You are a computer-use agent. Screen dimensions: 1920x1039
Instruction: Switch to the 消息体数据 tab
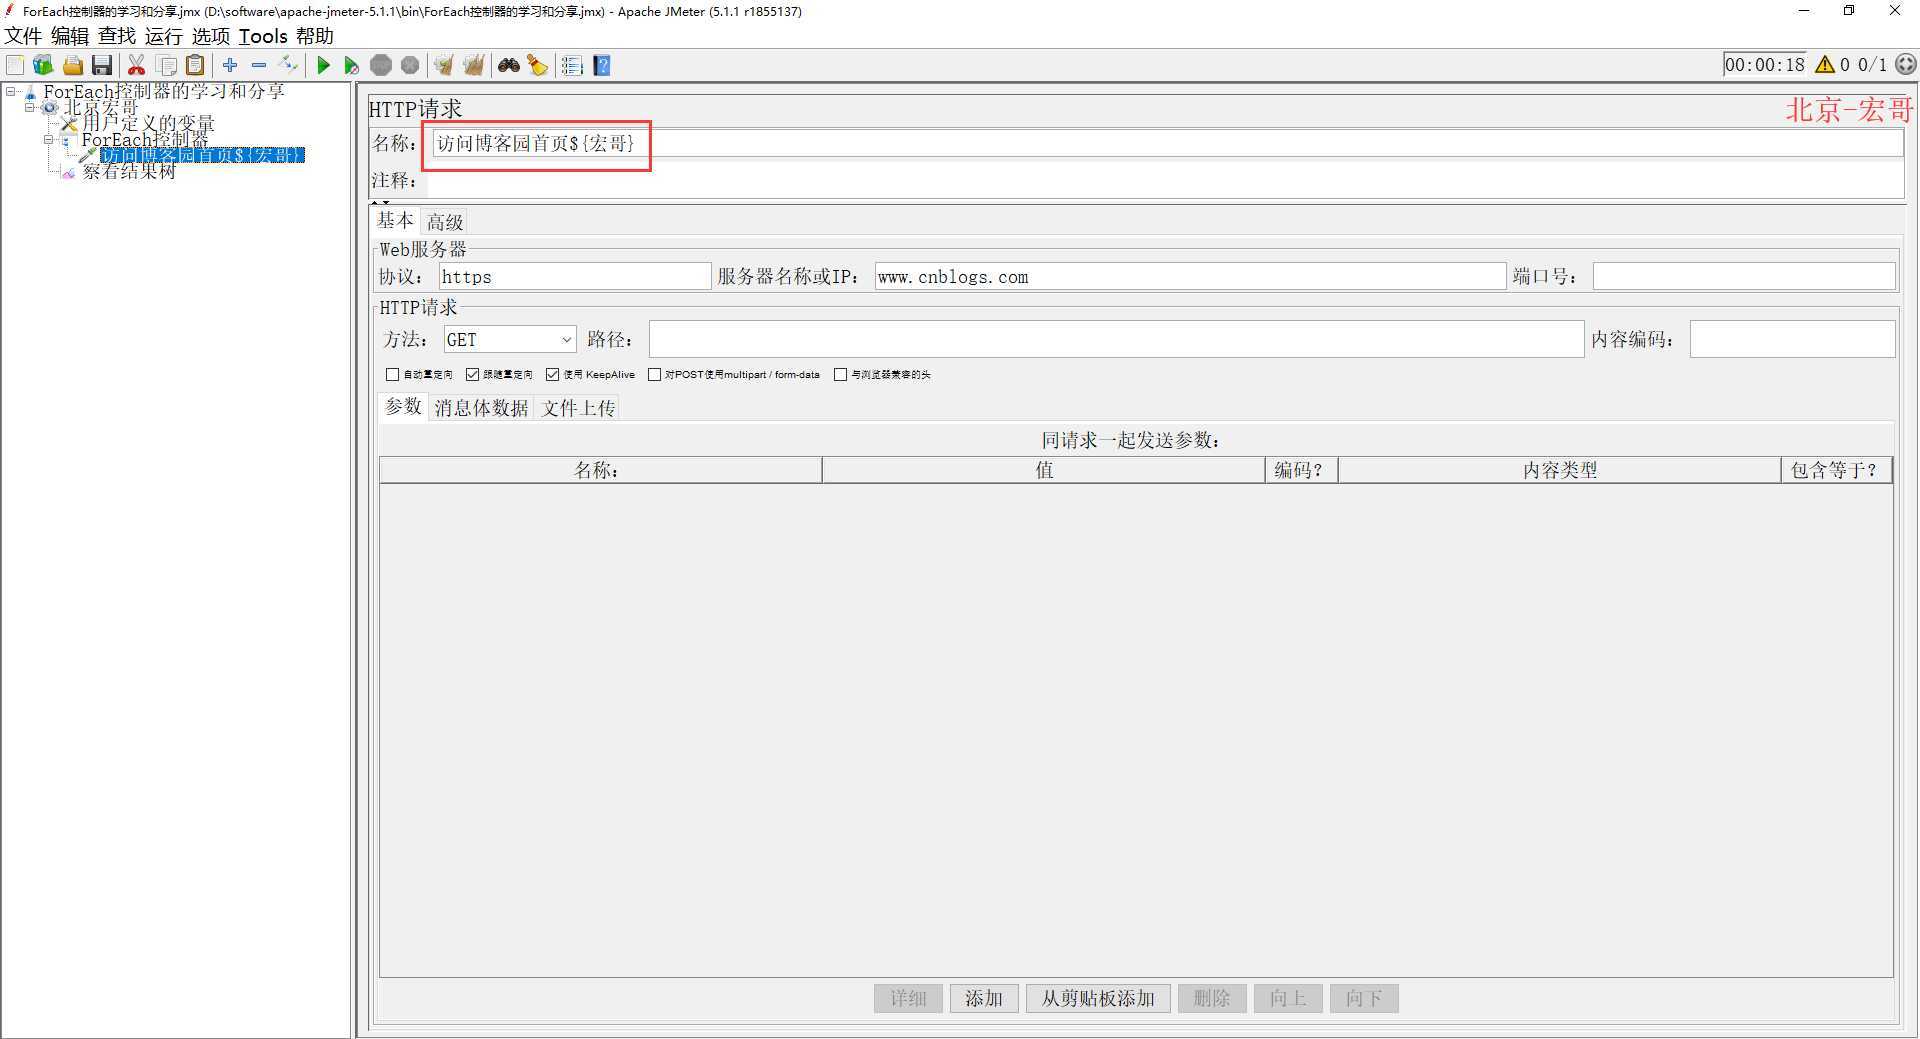pos(481,407)
